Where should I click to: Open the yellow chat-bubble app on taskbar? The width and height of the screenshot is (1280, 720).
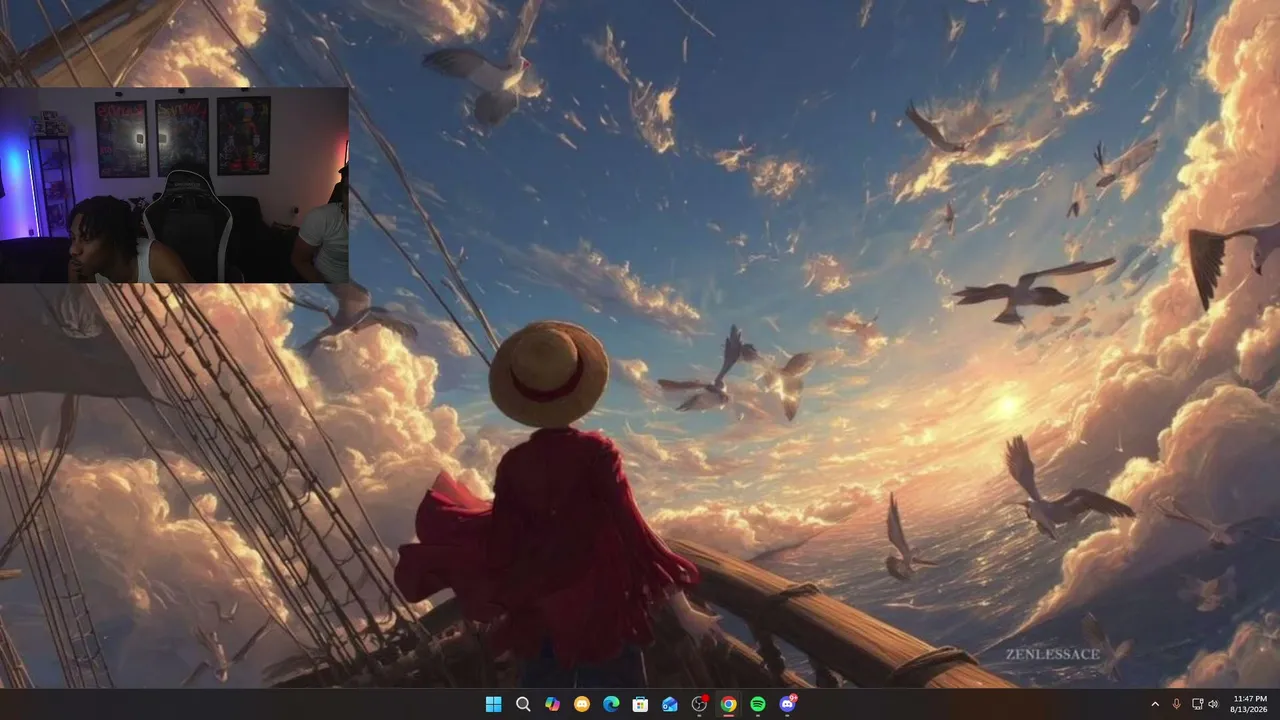point(582,704)
